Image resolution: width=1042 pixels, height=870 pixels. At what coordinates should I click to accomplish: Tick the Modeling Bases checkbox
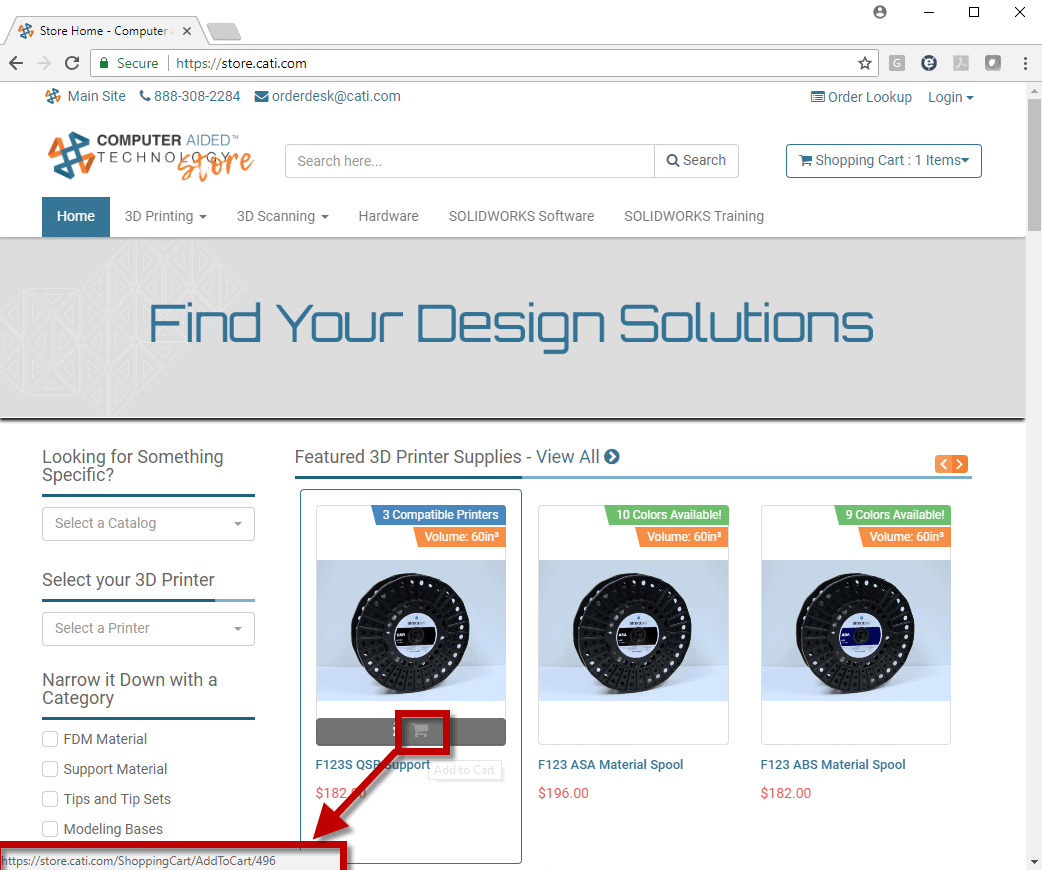tap(50, 829)
